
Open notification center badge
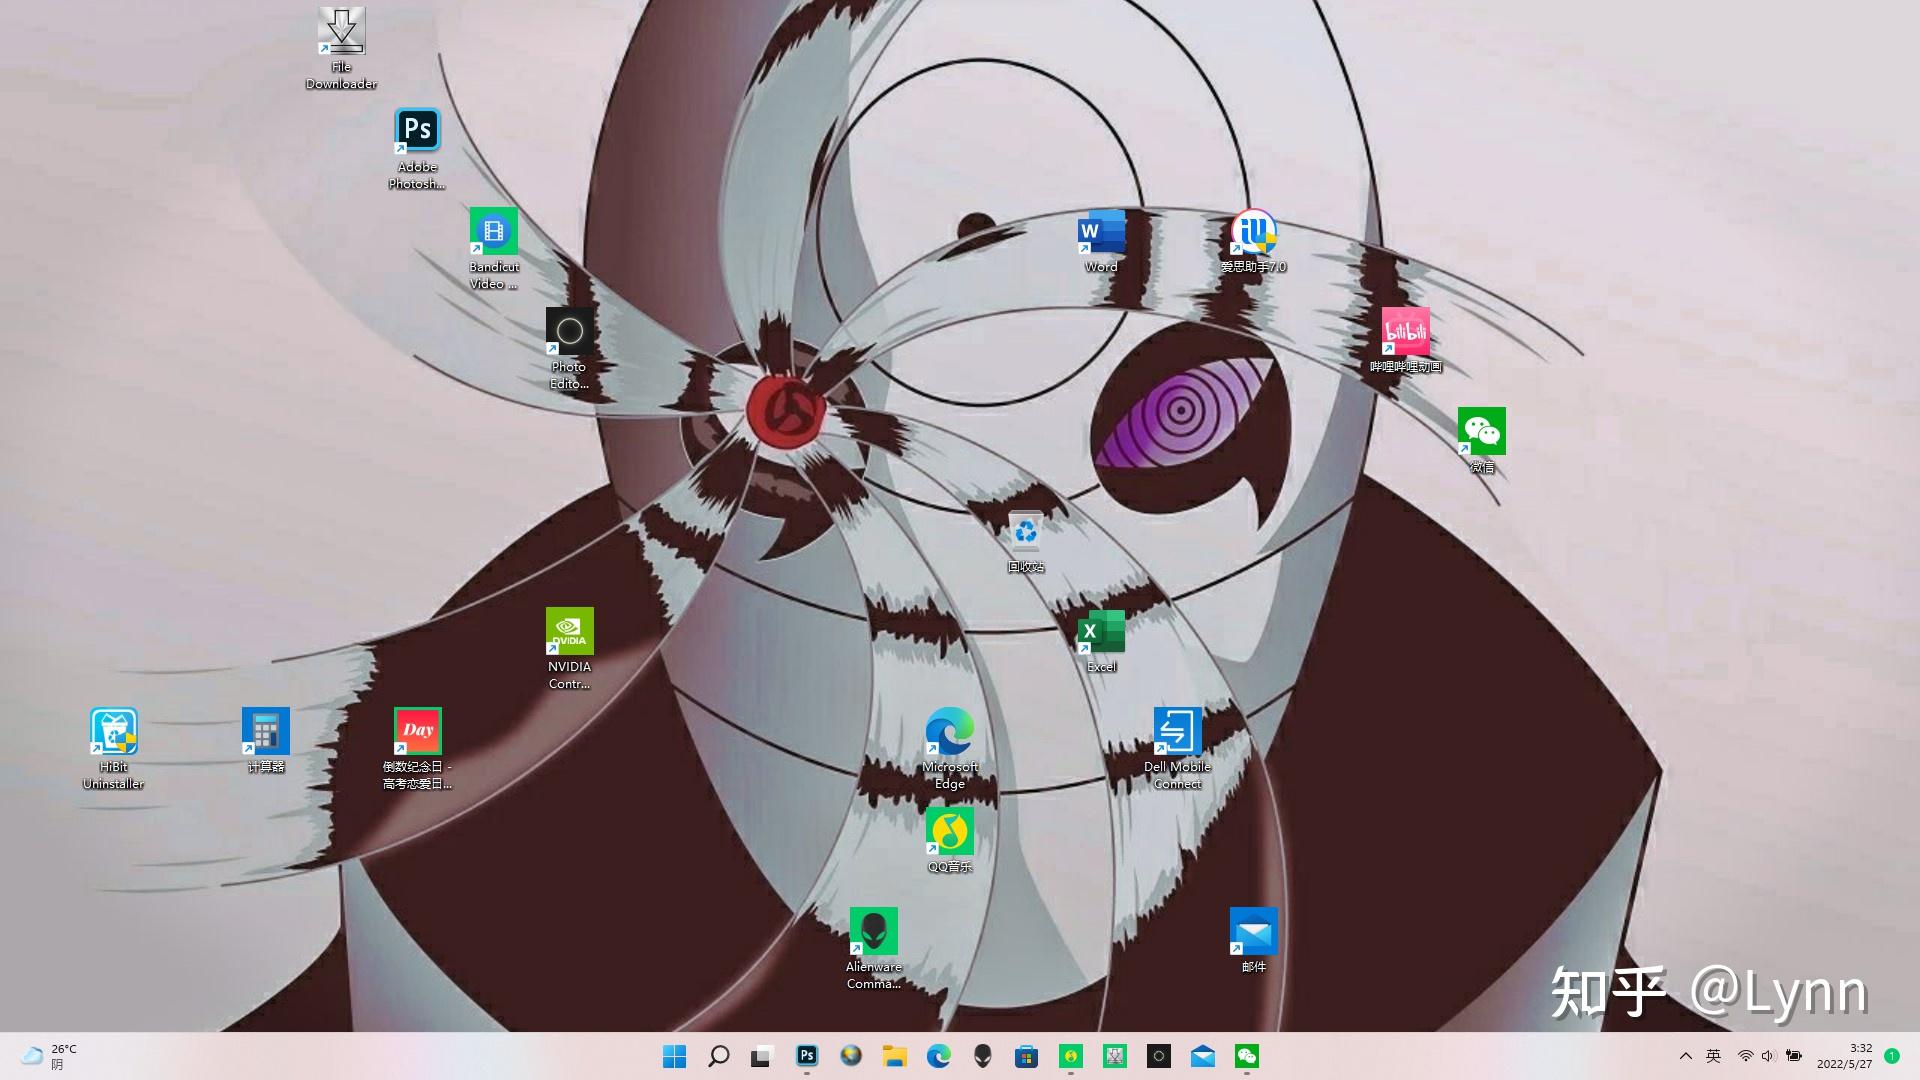(1892, 1056)
